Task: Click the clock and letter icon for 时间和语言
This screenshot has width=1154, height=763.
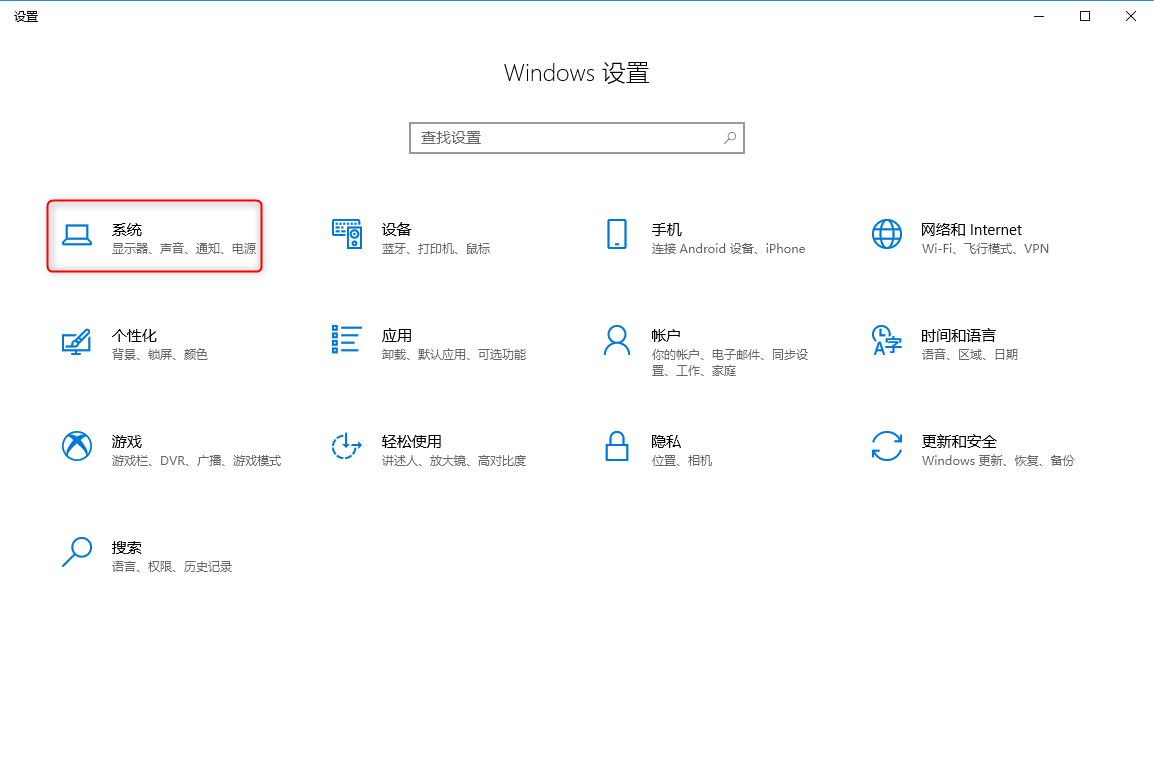Action: click(887, 340)
